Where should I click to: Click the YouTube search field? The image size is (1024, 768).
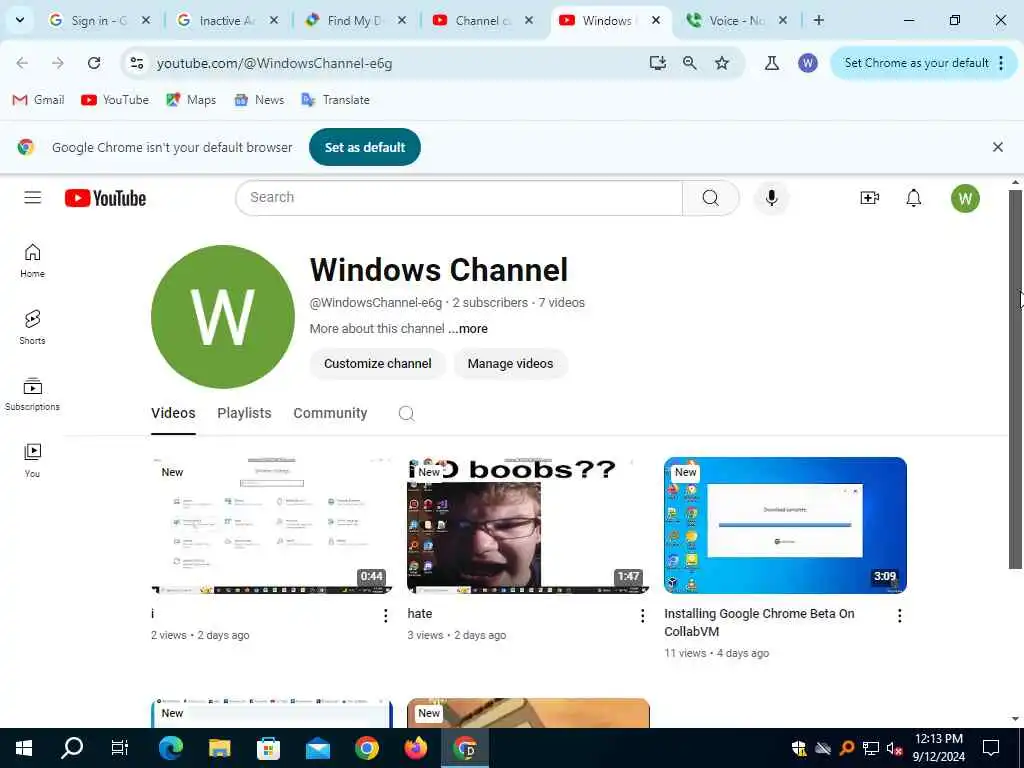[458, 197]
